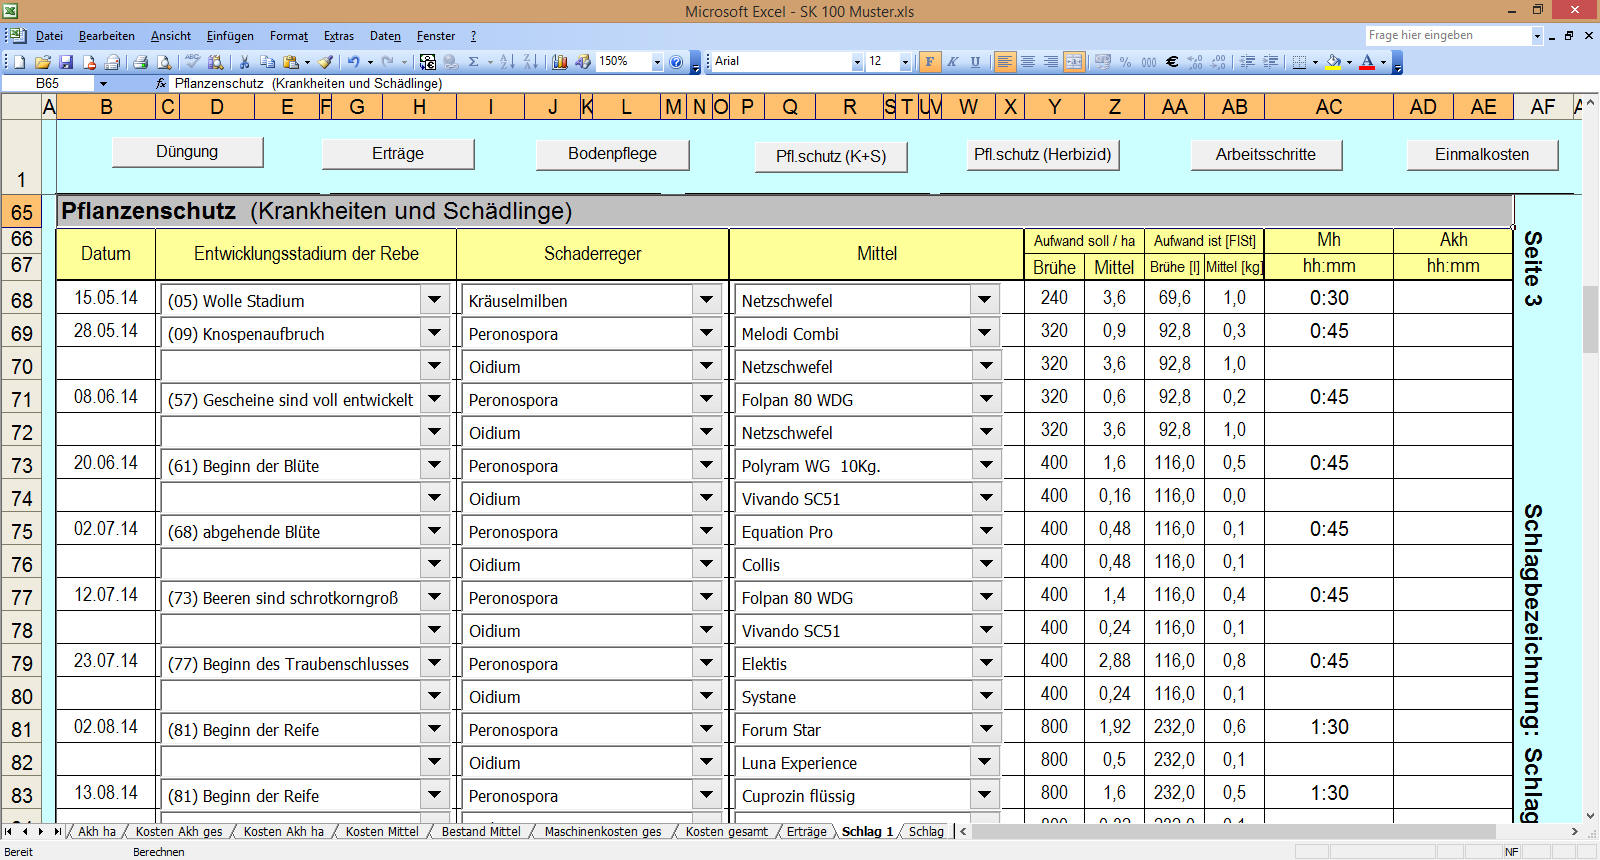Open the 150% zoom dropdown
This screenshot has height=860, width=1600.
tap(657, 62)
